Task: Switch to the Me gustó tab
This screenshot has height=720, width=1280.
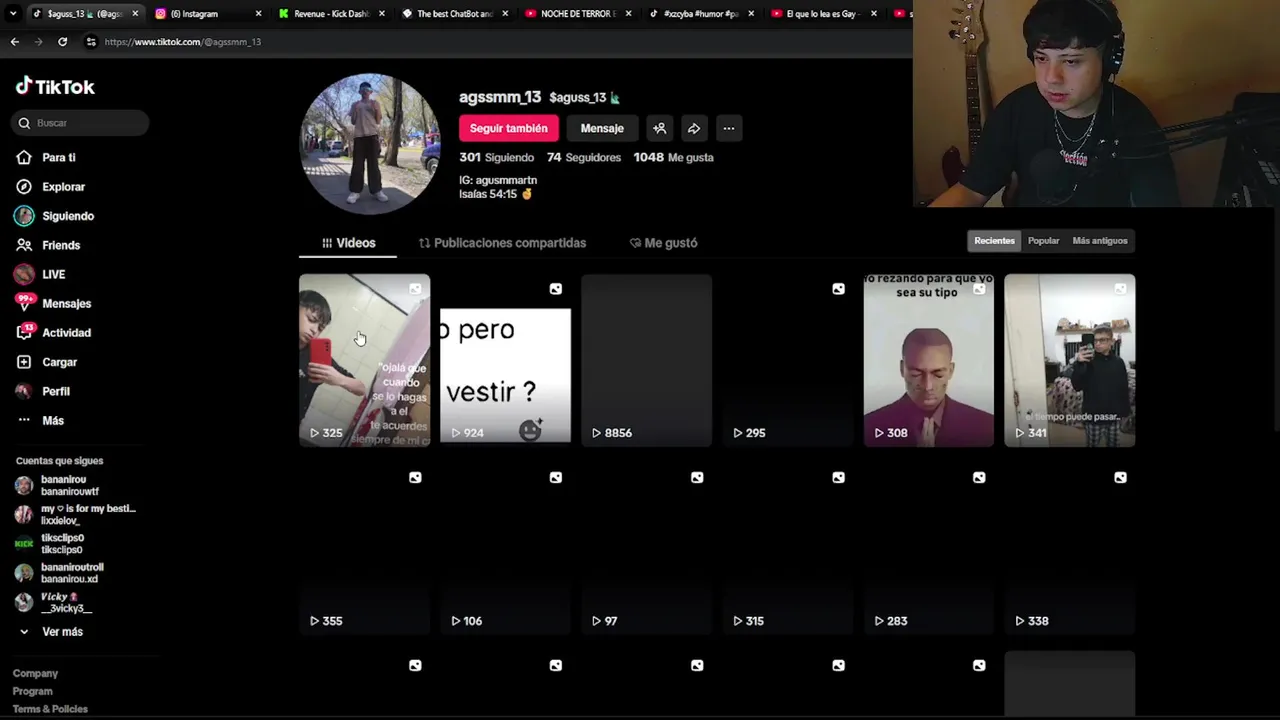Action: pyautogui.click(x=663, y=243)
